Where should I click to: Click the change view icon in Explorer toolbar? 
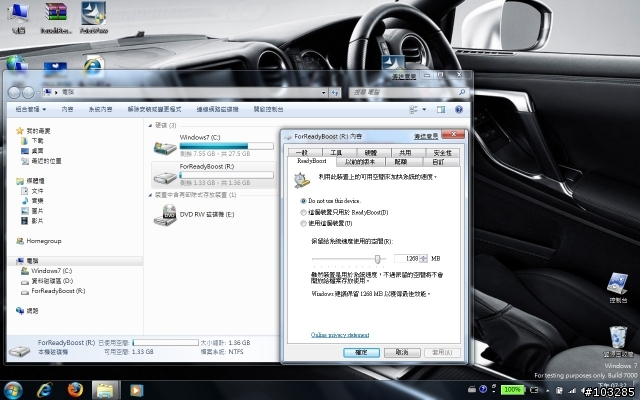[x=413, y=109]
